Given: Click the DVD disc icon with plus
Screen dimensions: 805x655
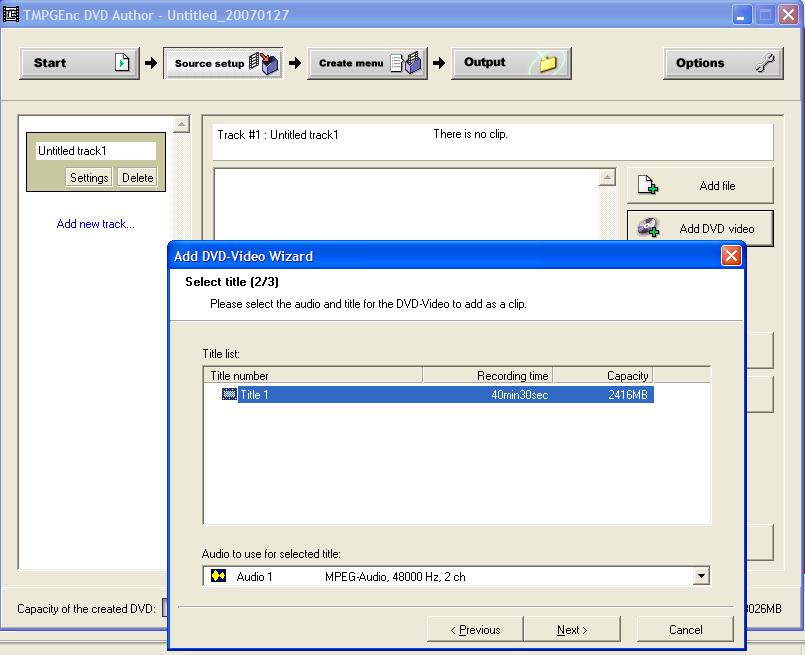Looking at the screenshot, I should [648, 227].
